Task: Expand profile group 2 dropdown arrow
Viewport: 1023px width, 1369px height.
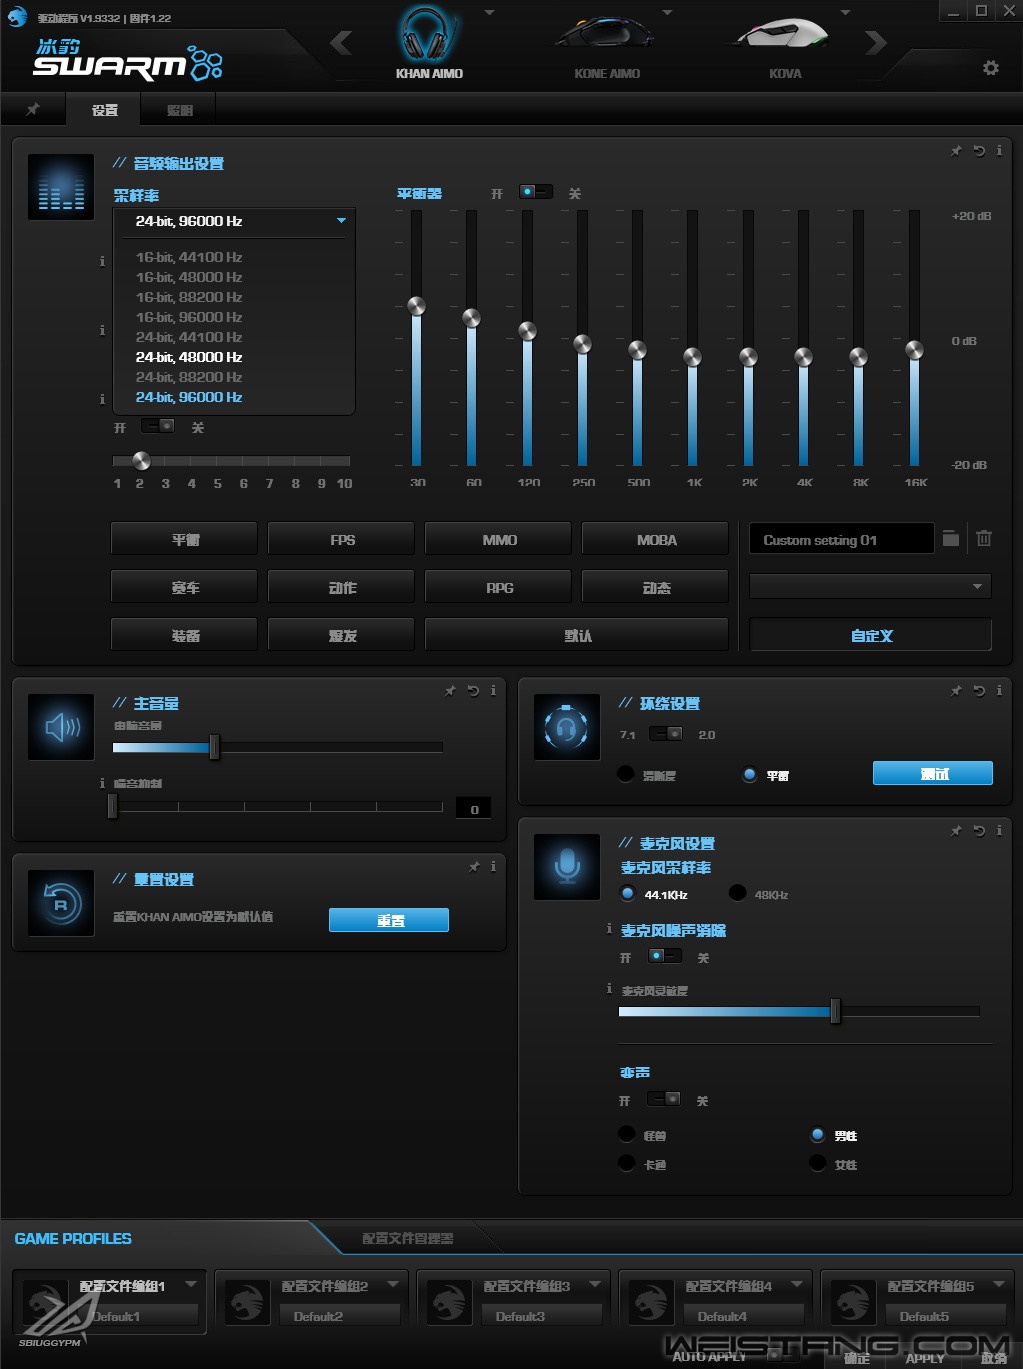Action: 393,1283
